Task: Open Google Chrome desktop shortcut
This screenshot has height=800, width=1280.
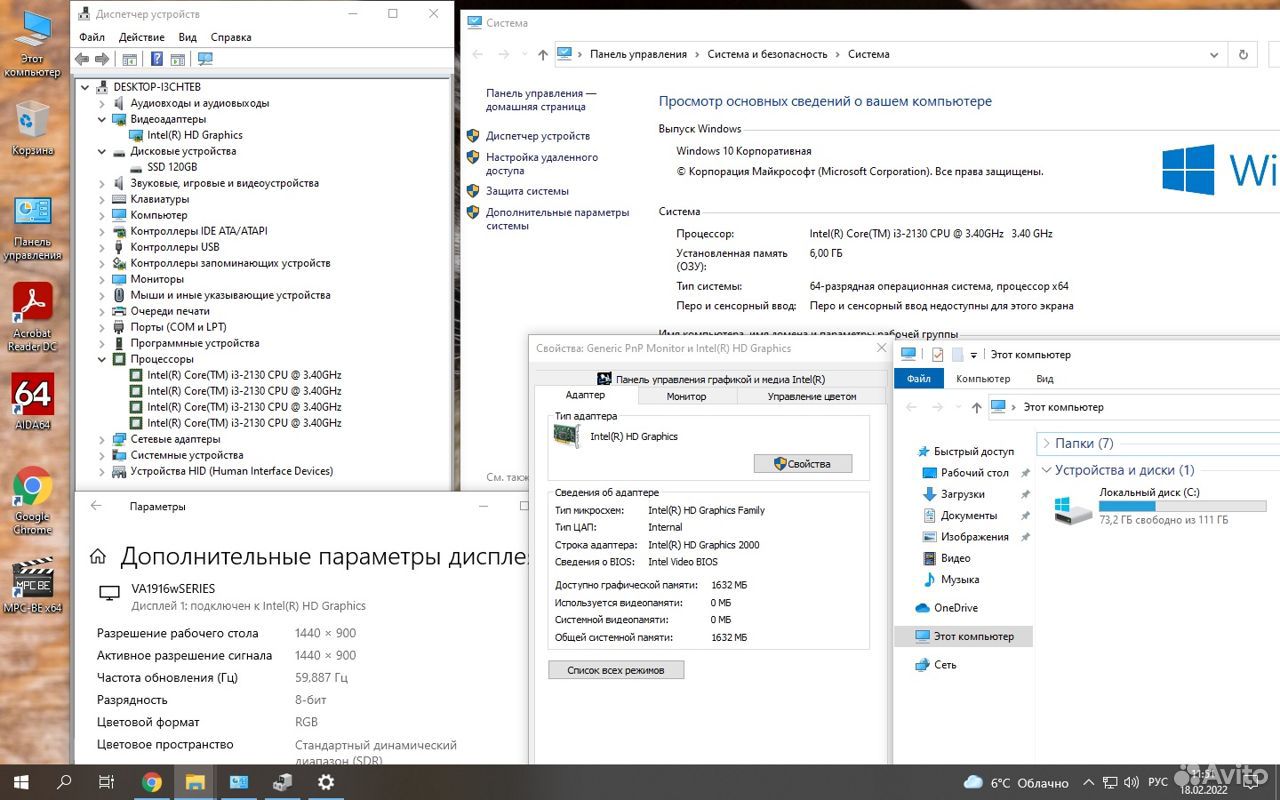Action: [x=32, y=500]
